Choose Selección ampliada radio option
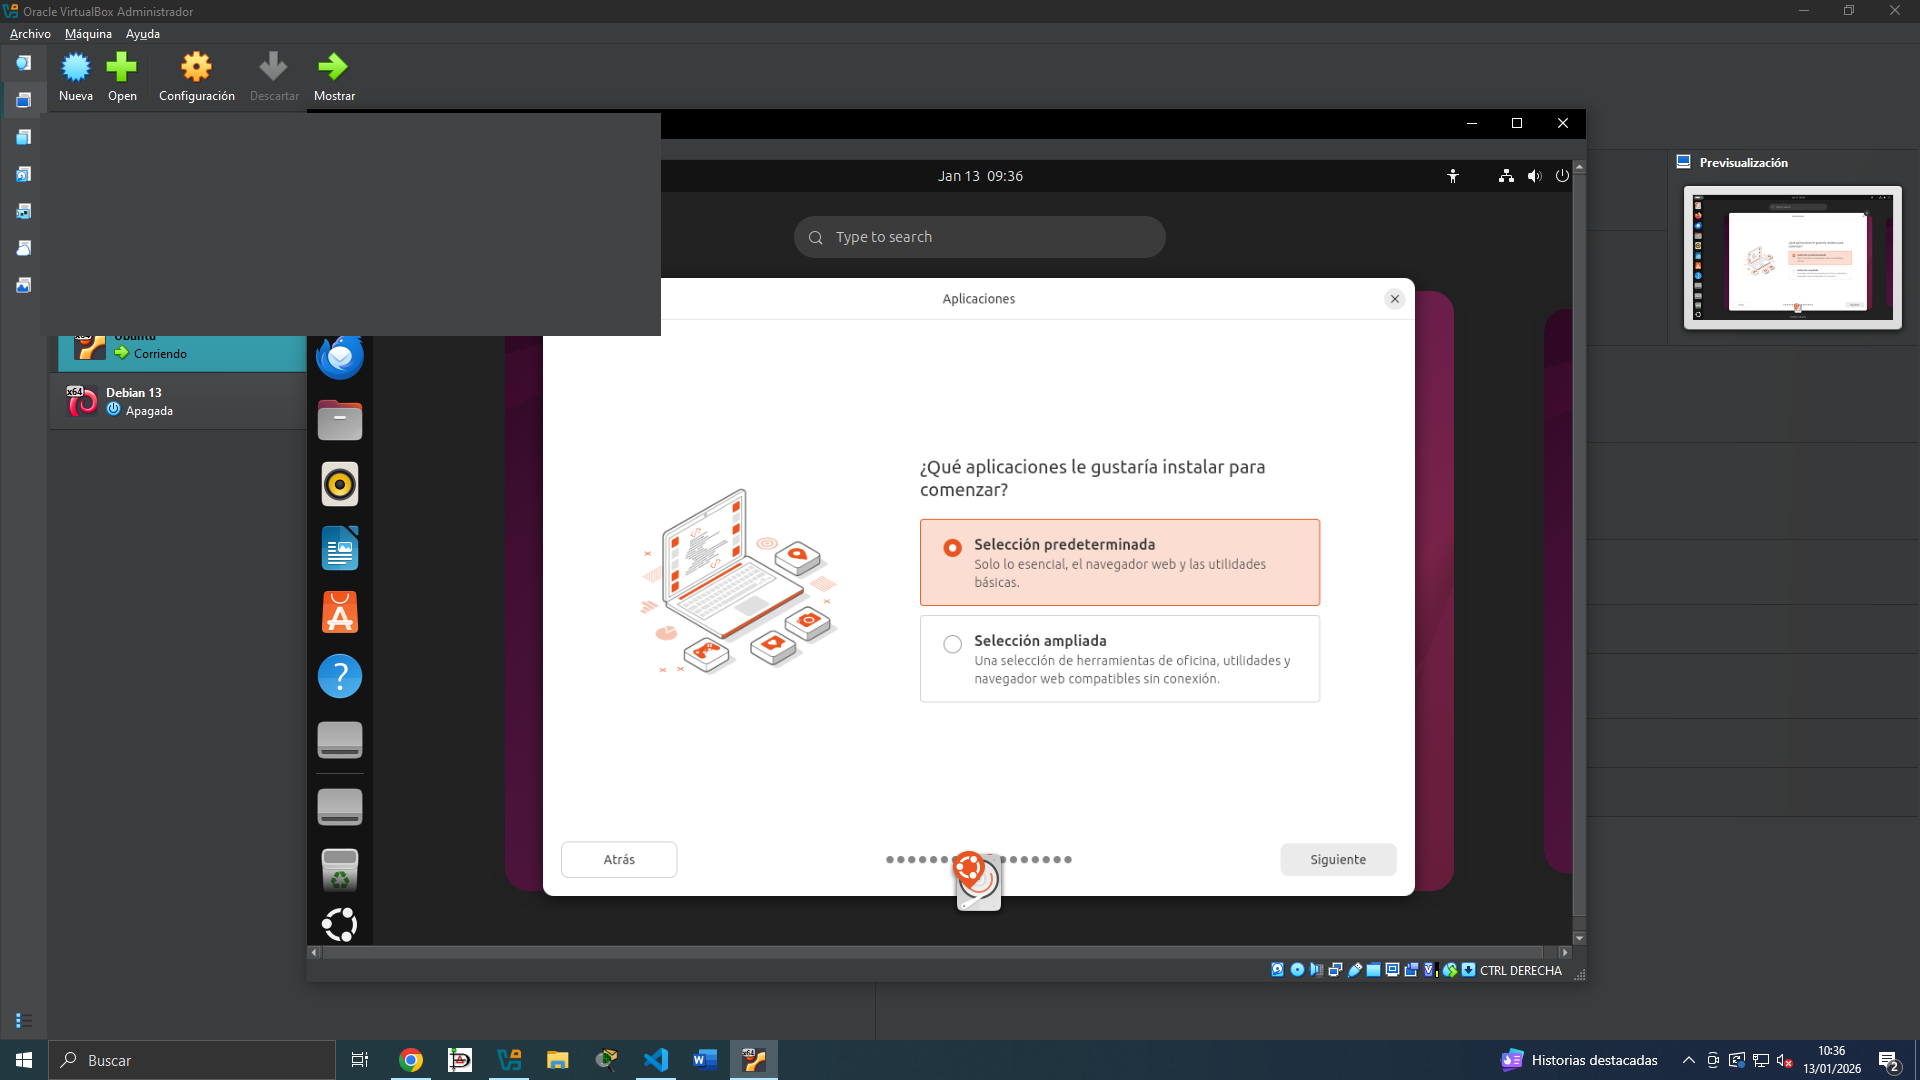 point(1119,659)
